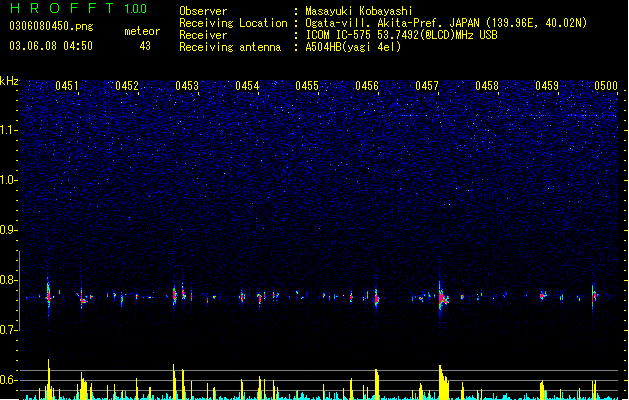Select the filename 0306080450.png
The height and width of the screenshot is (400, 629).
pyautogui.click(x=51, y=27)
